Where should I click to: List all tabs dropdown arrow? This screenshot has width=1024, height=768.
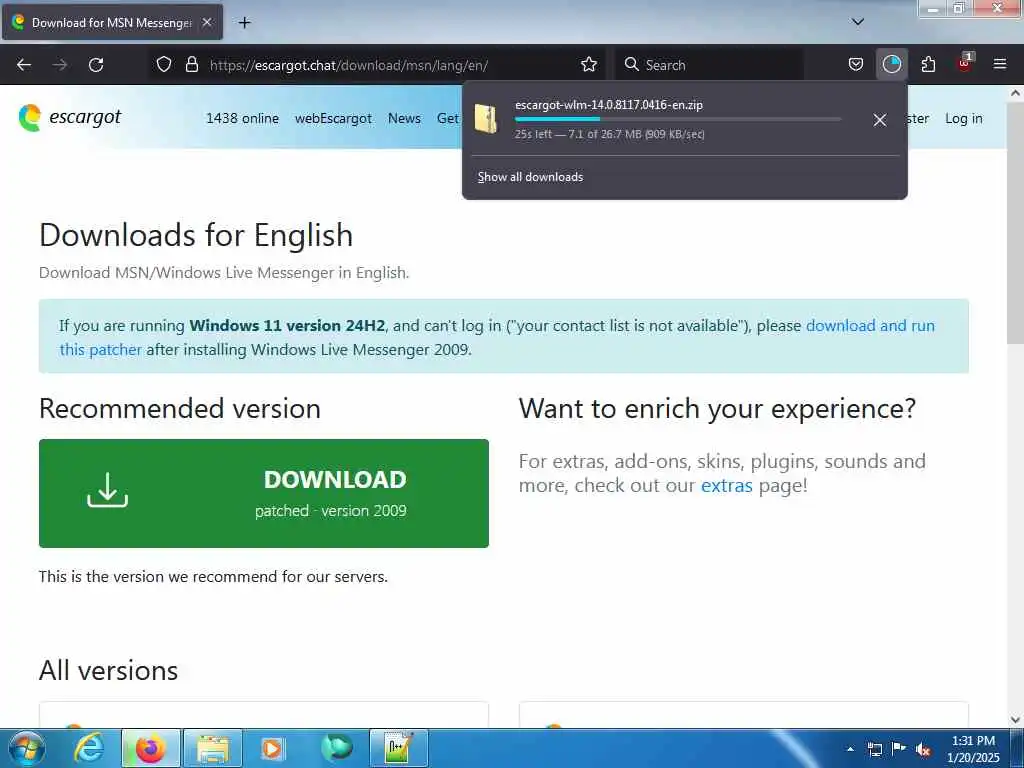tap(857, 22)
